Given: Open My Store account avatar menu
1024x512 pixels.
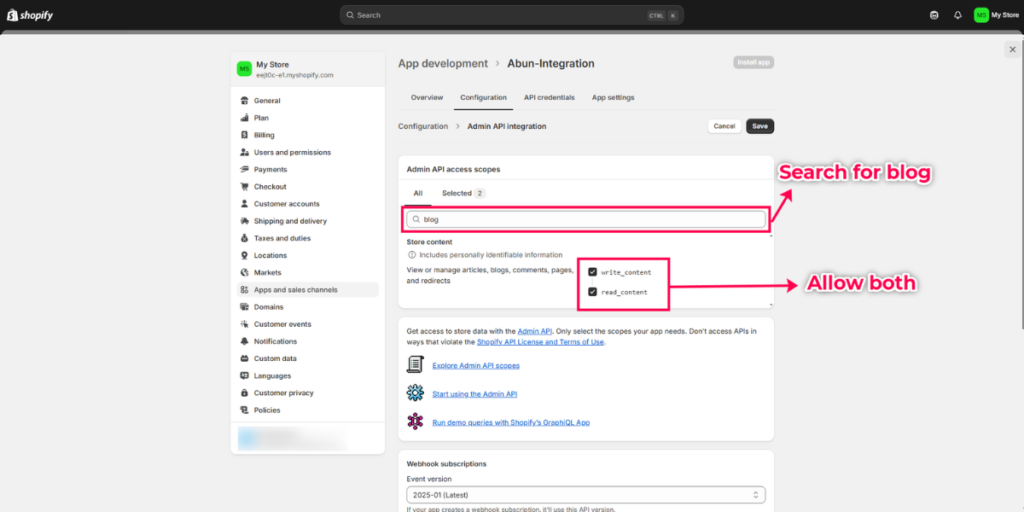Looking at the screenshot, I should [x=996, y=15].
